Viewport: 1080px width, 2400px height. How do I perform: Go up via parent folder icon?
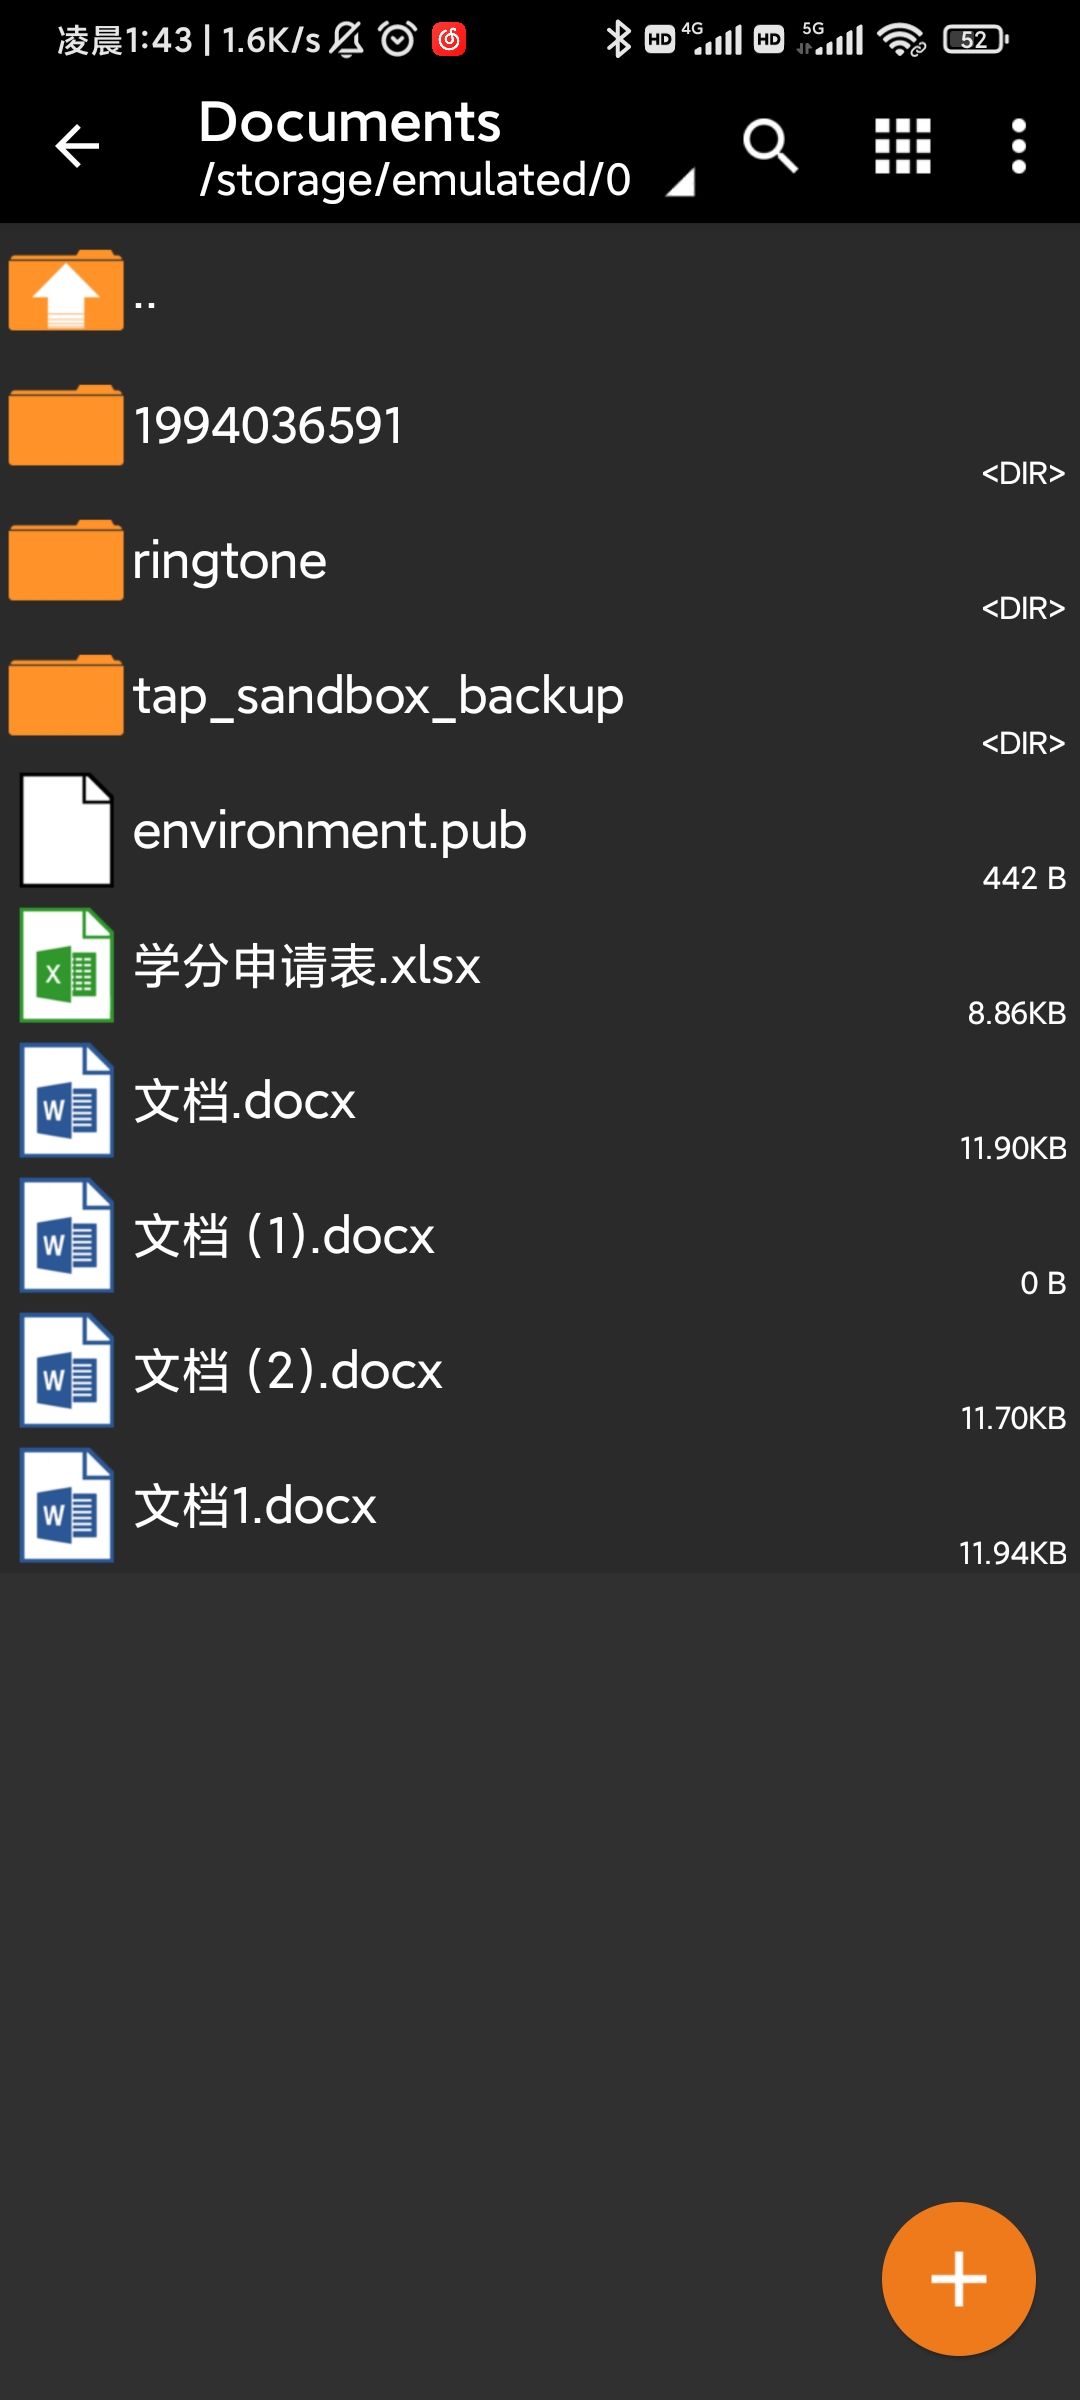pyautogui.click(x=66, y=291)
